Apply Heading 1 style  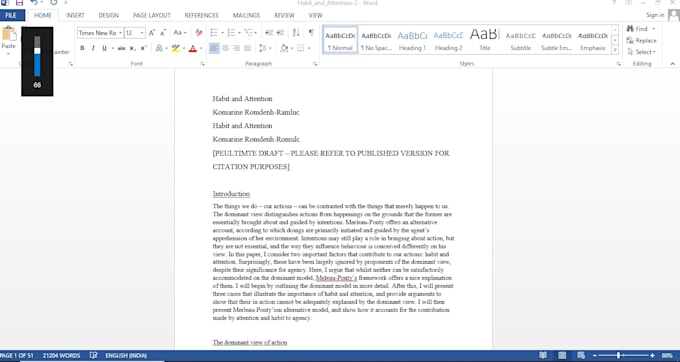[x=412, y=40]
